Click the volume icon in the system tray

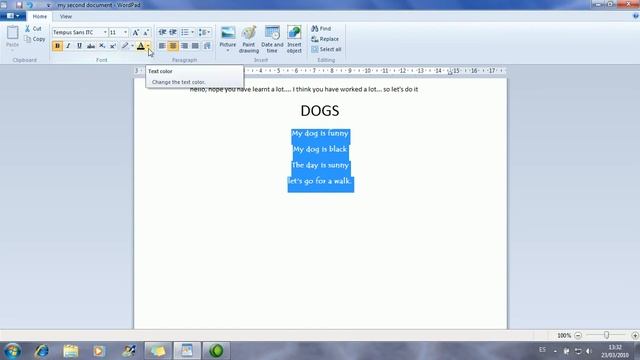(x=589, y=351)
